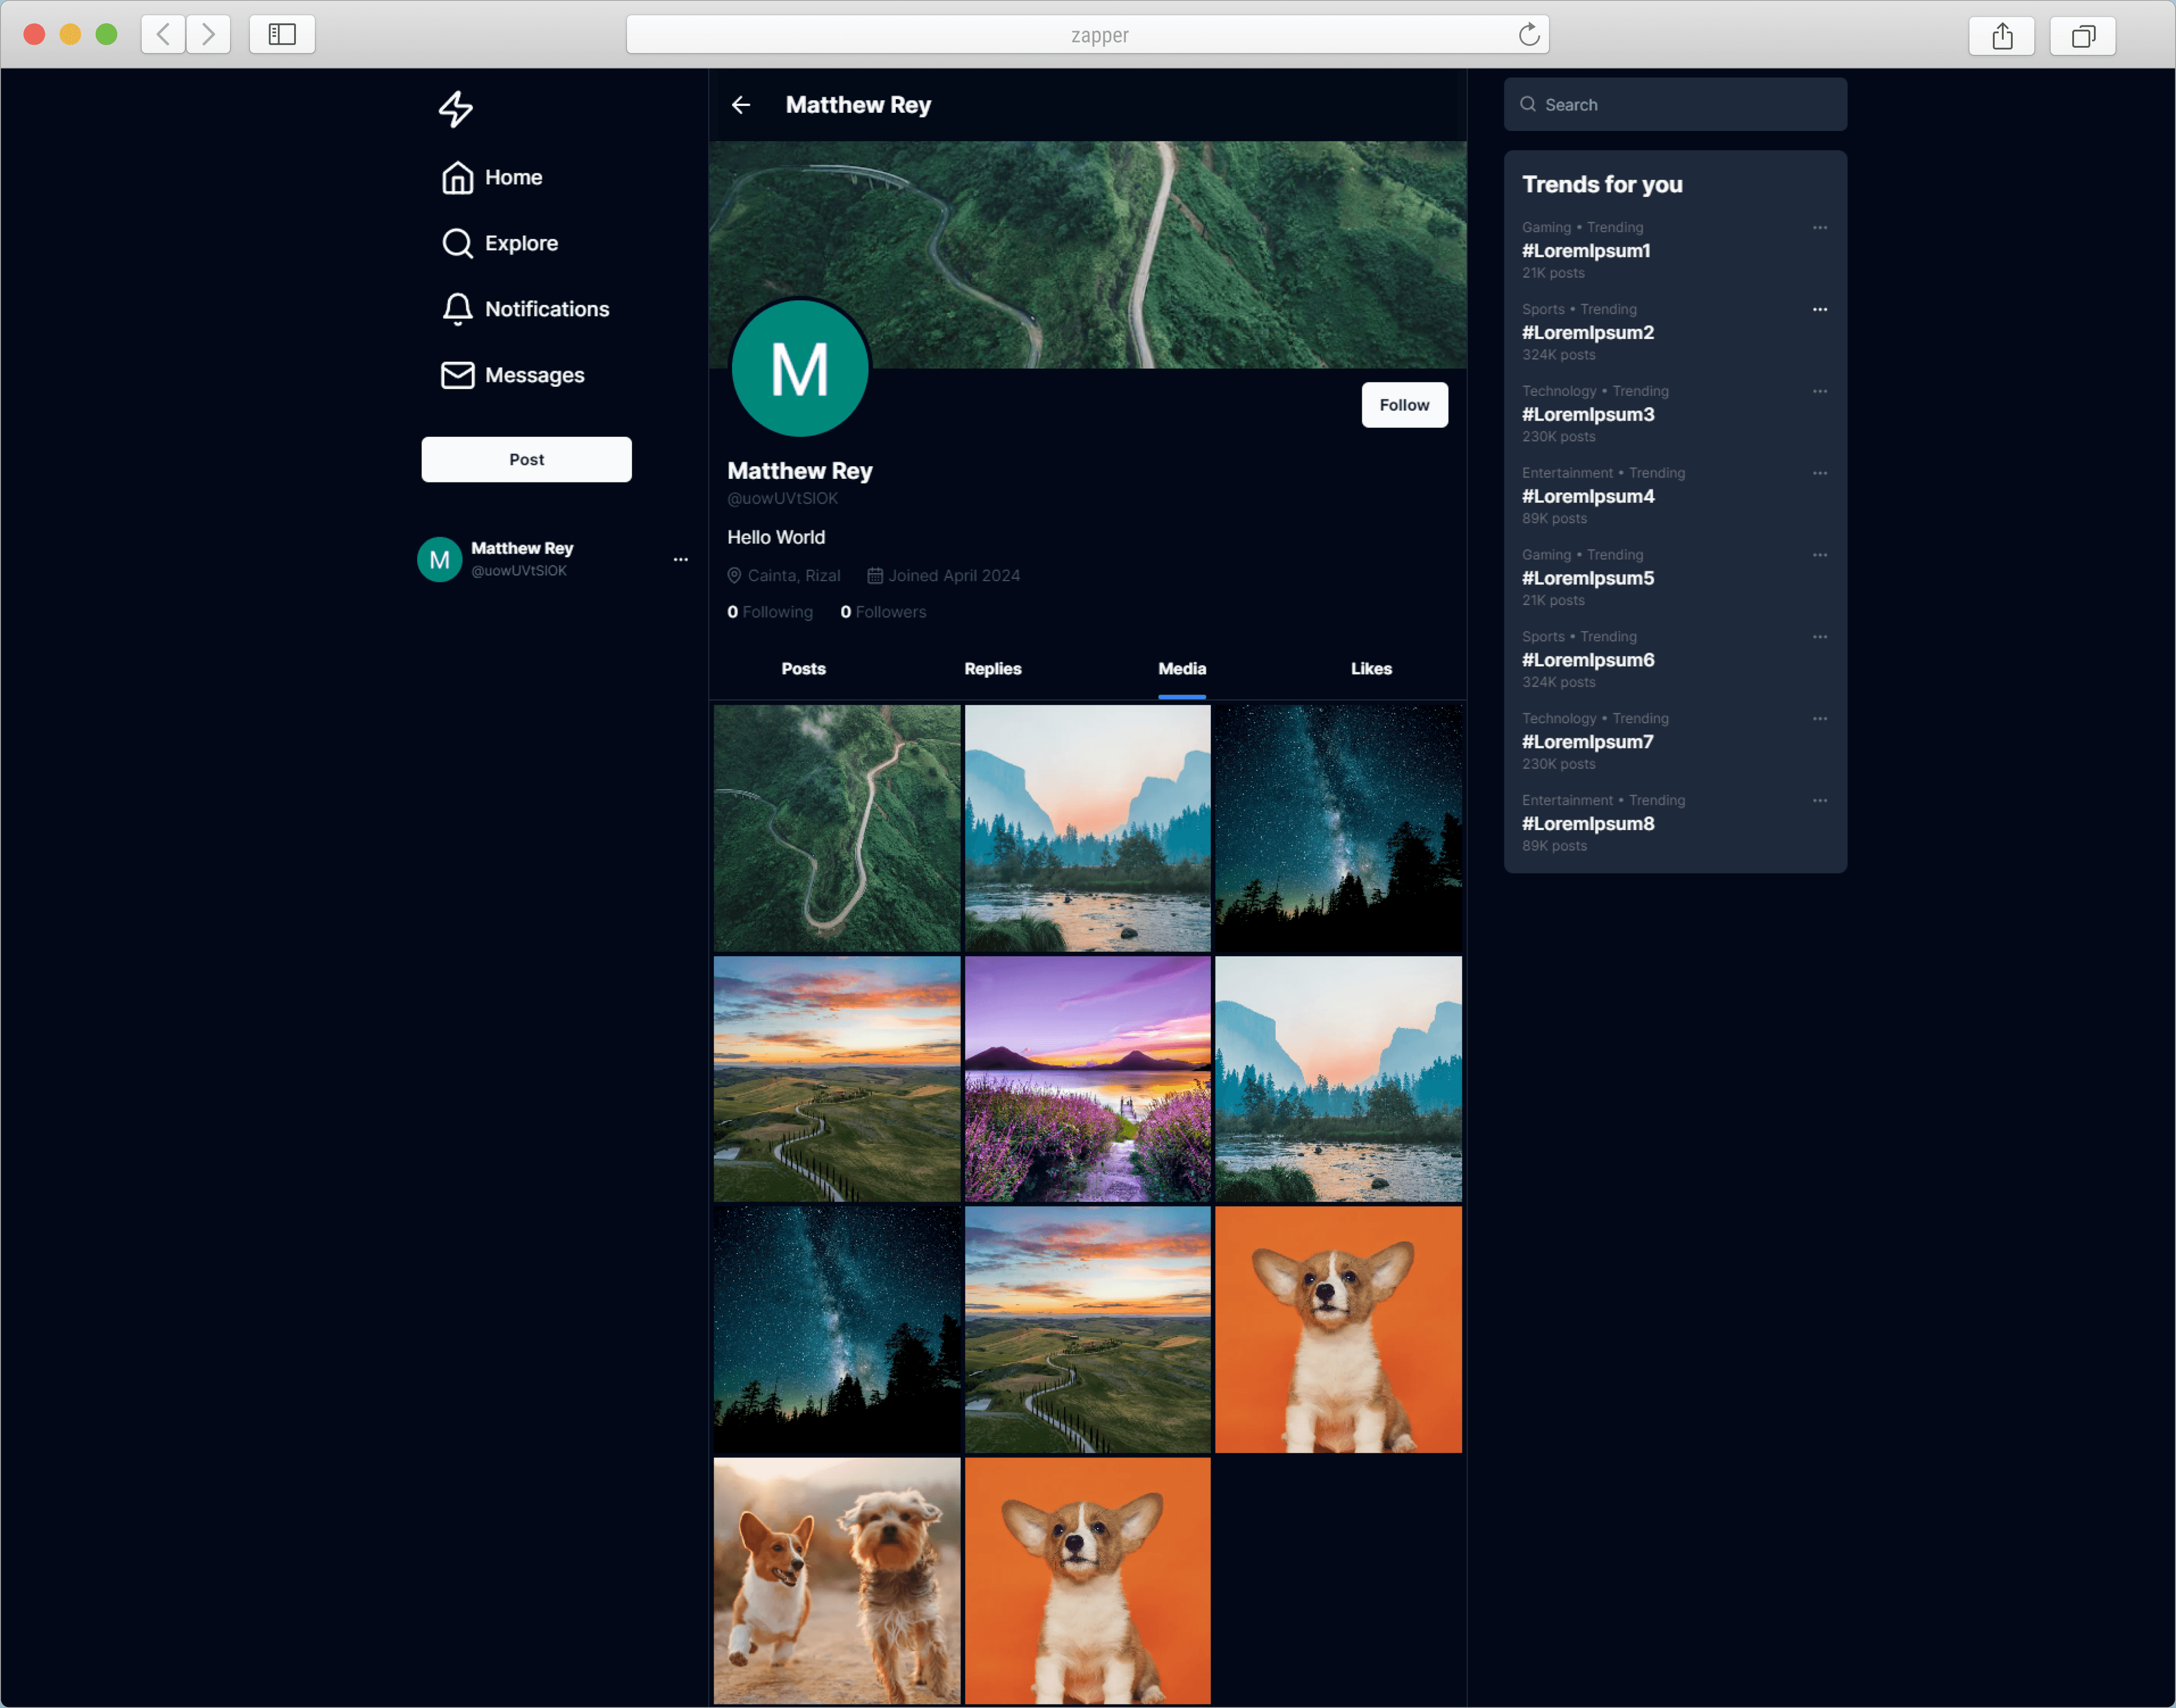Click the Followers count link

885,611
